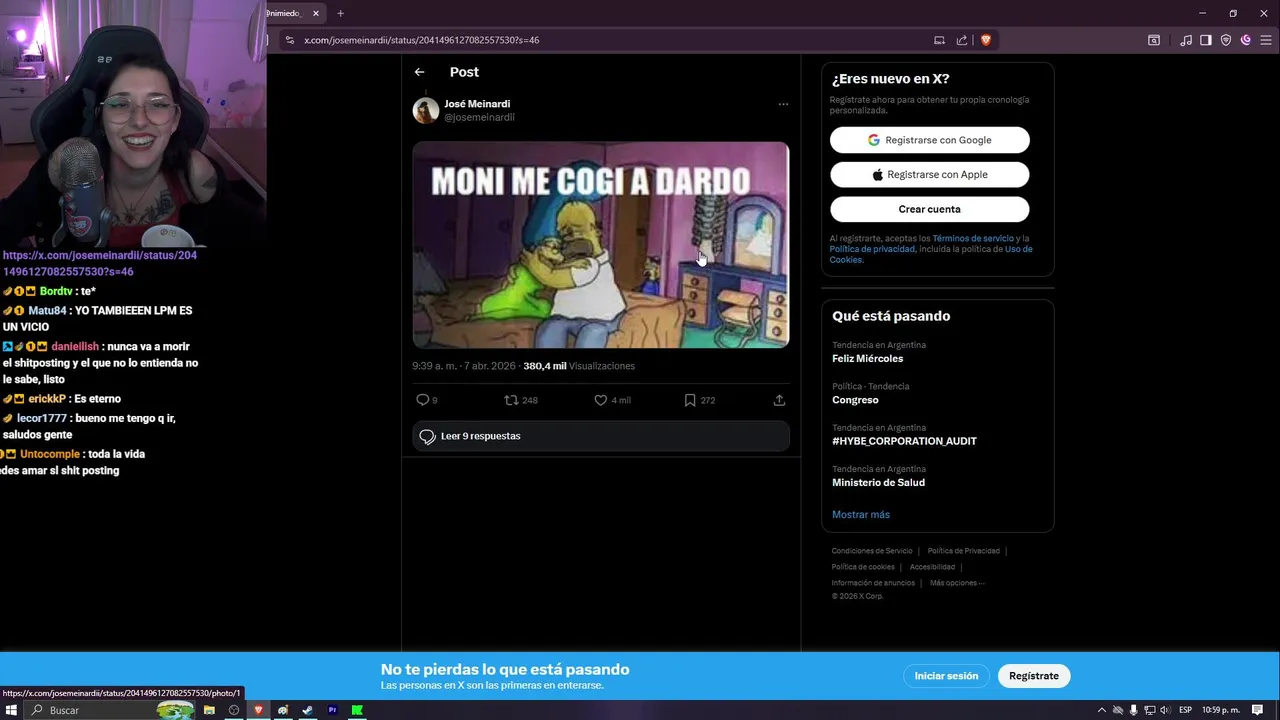Open the Windows Start menu
Viewport: 1280px width, 720px height.
12,710
